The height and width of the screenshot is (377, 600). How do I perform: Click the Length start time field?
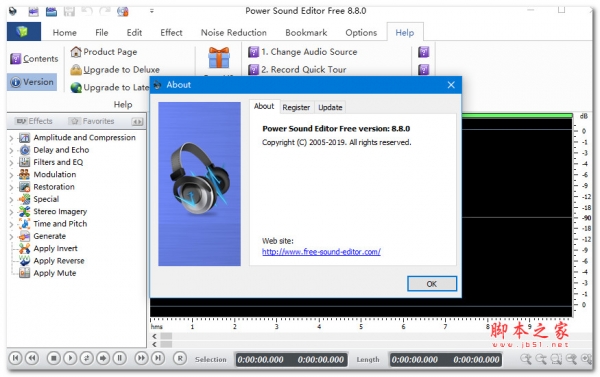(414, 359)
